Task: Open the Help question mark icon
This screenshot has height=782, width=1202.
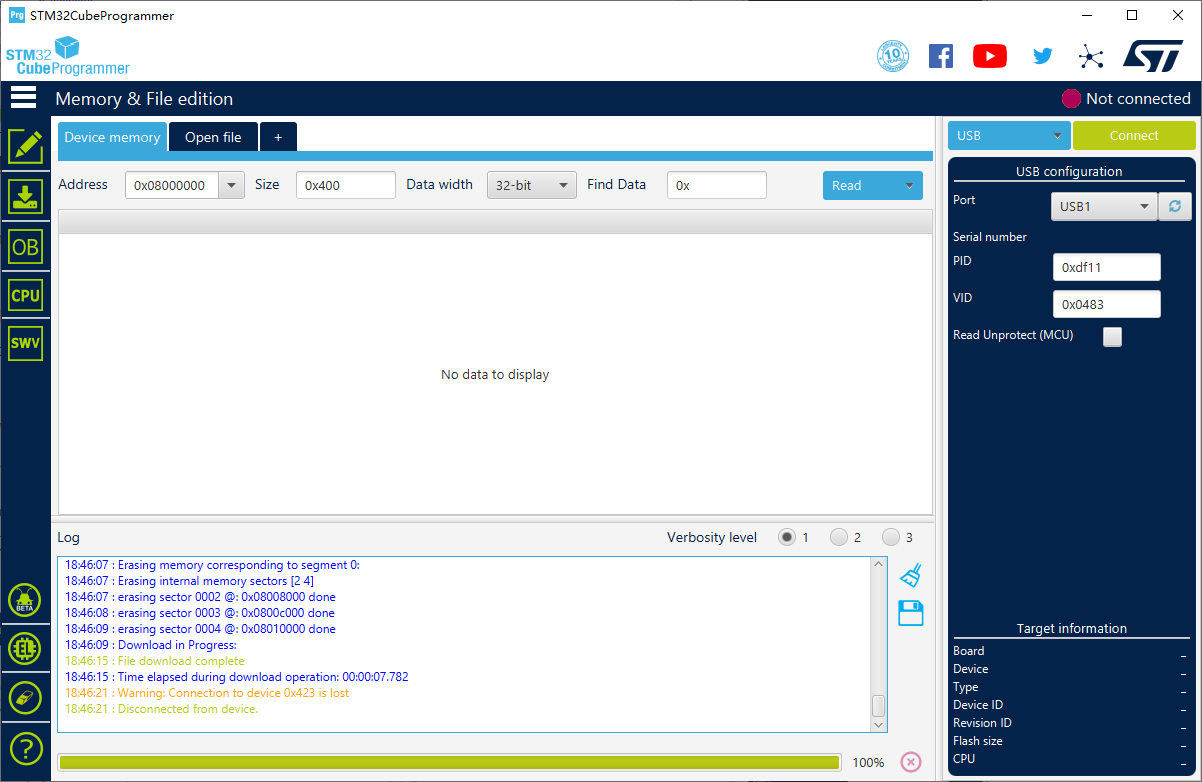Action: [x=25, y=748]
